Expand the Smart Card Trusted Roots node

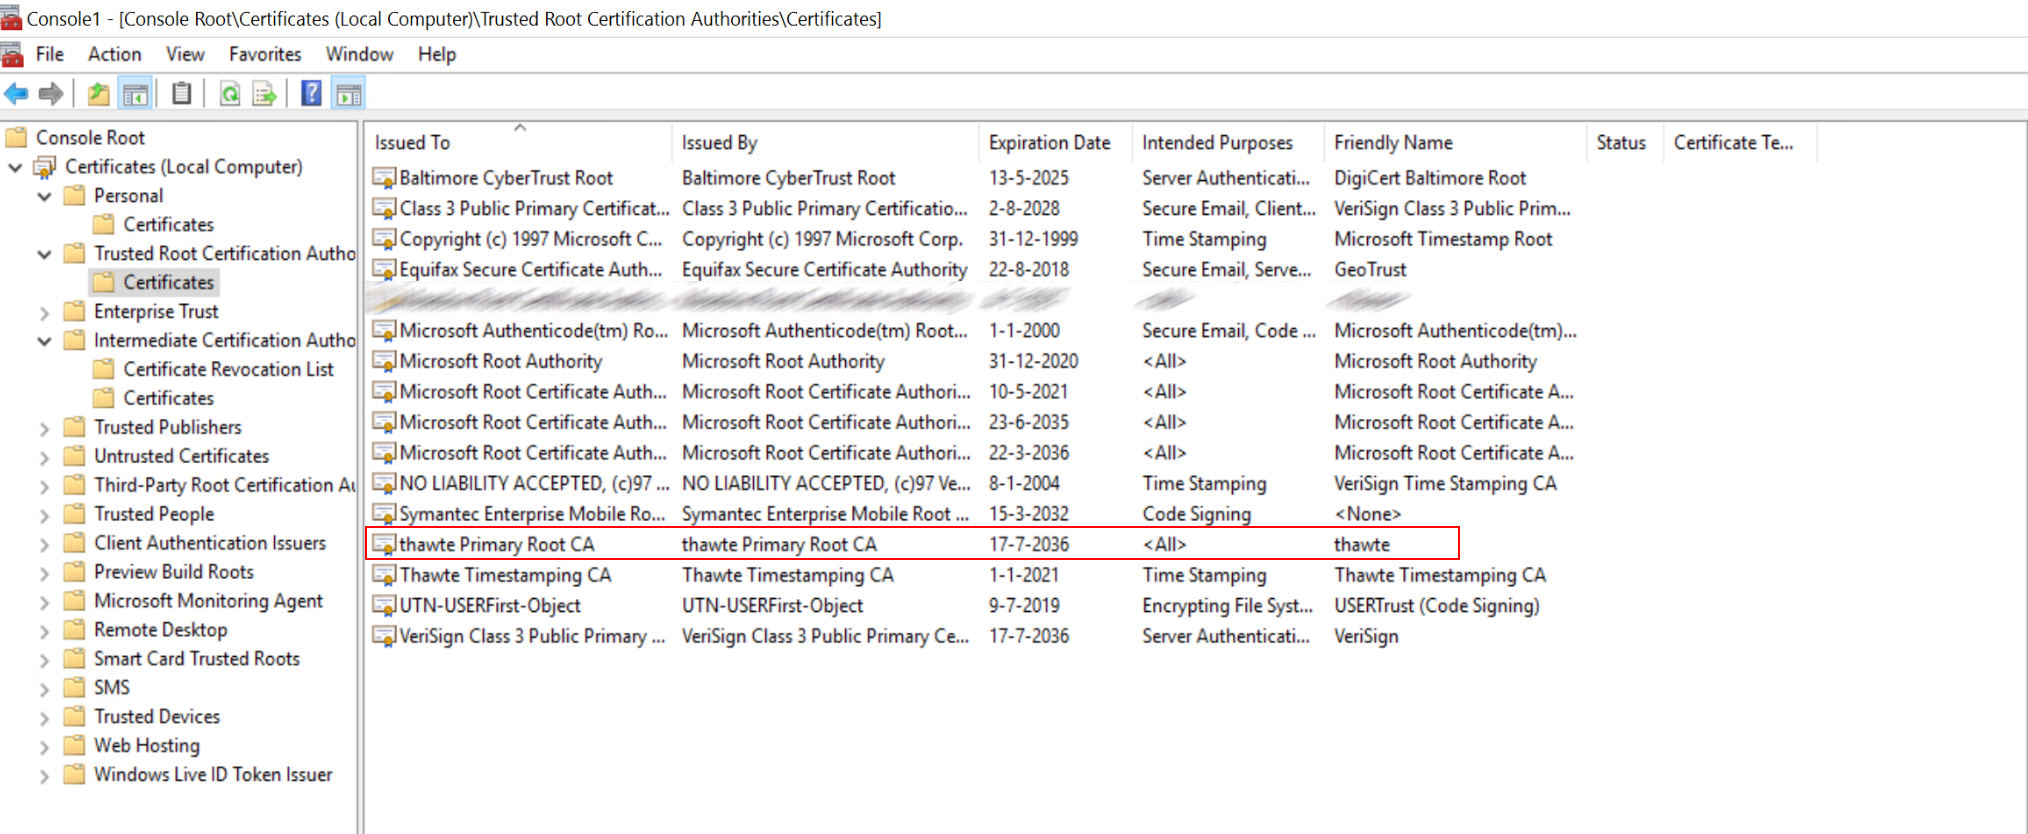[44, 660]
